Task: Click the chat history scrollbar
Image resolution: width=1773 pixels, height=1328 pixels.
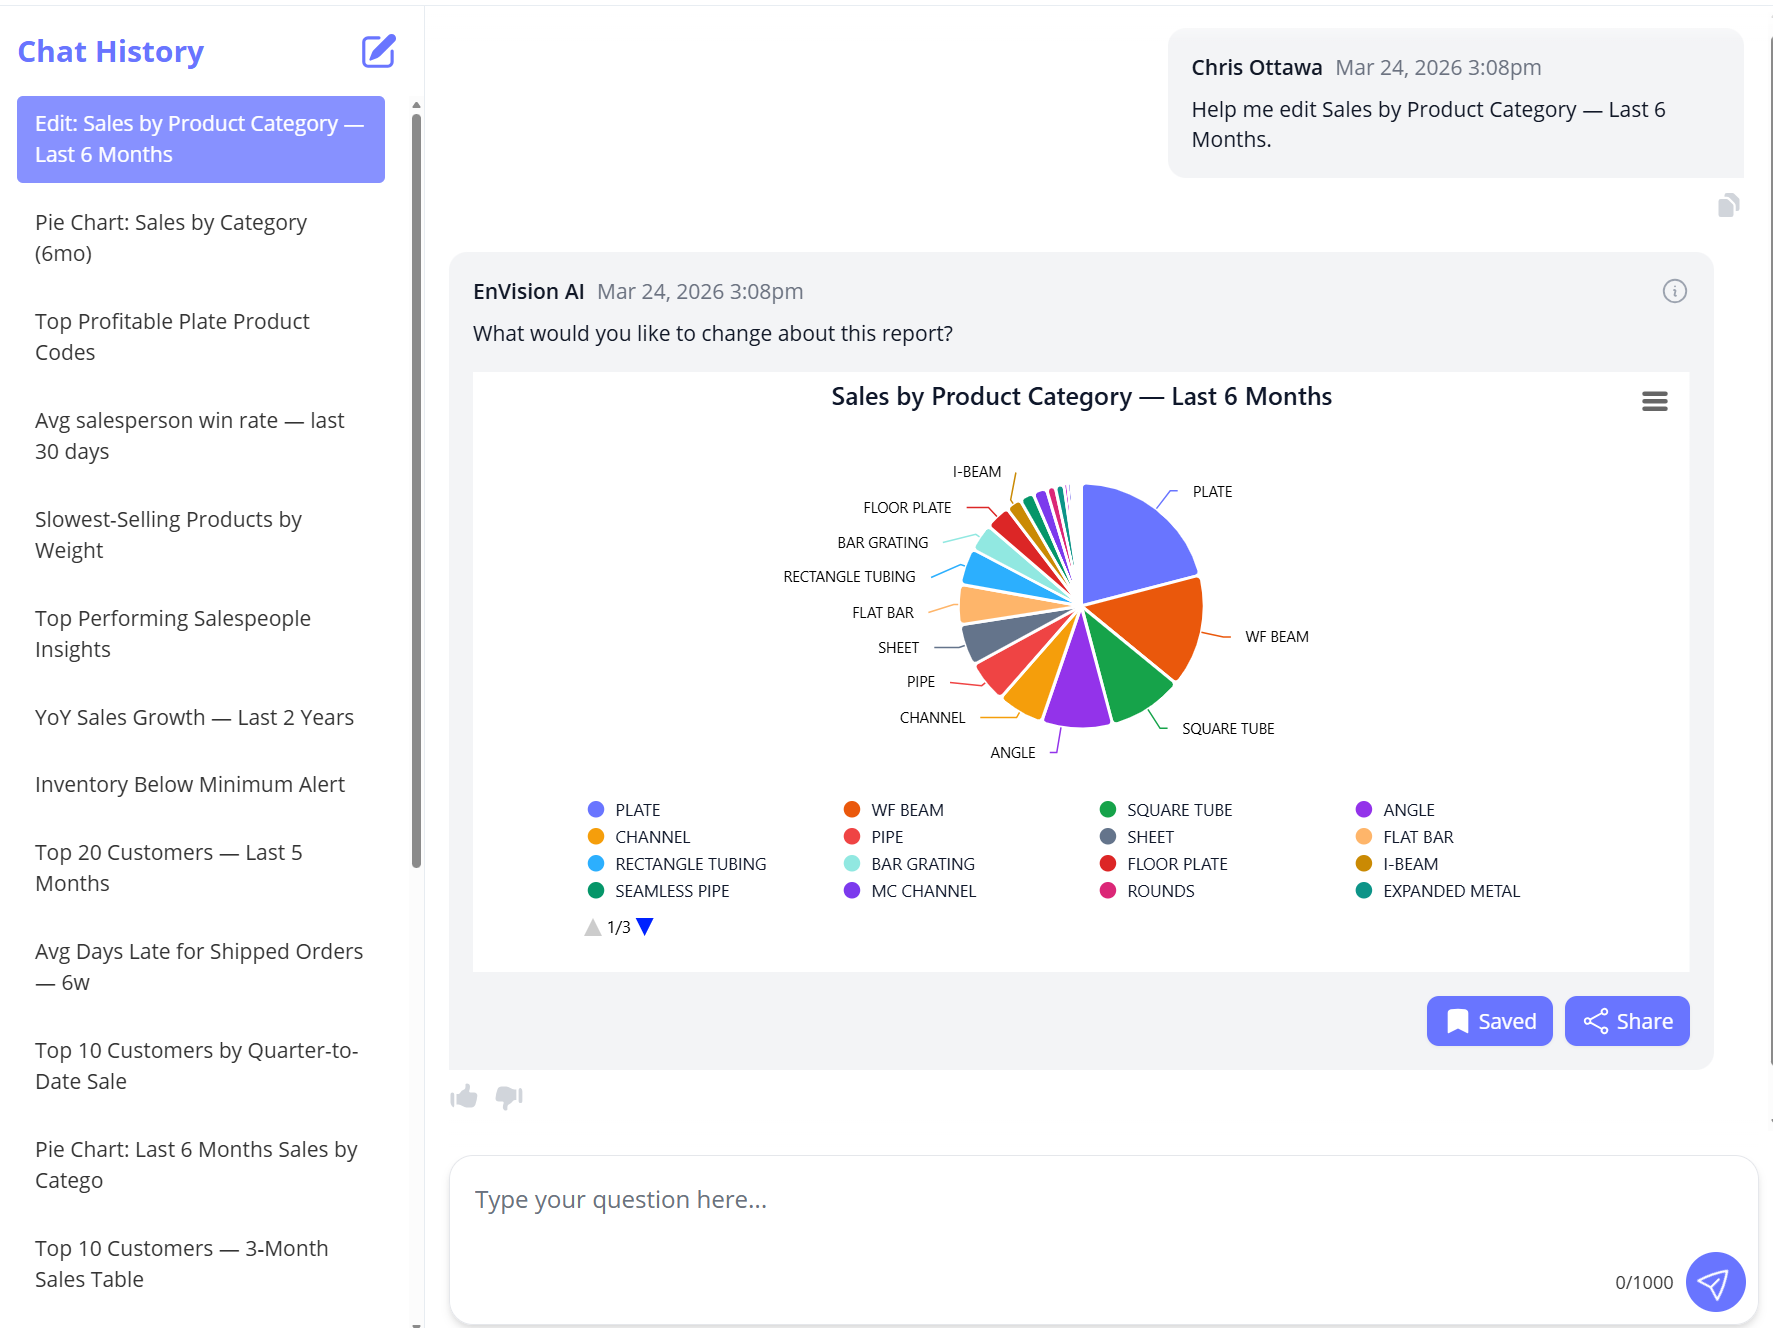Action: [x=416, y=490]
